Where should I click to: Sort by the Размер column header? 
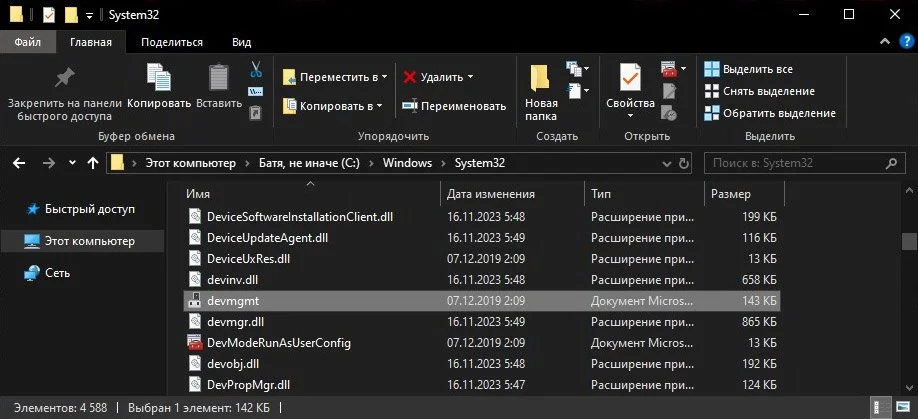point(731,194)
